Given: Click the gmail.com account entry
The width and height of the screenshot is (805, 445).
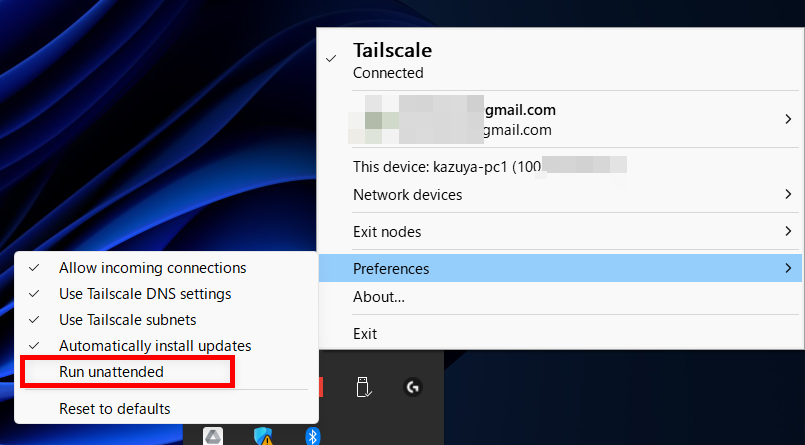Looking at the screenshot, I should pyautogui.click(x=560, y=120).
